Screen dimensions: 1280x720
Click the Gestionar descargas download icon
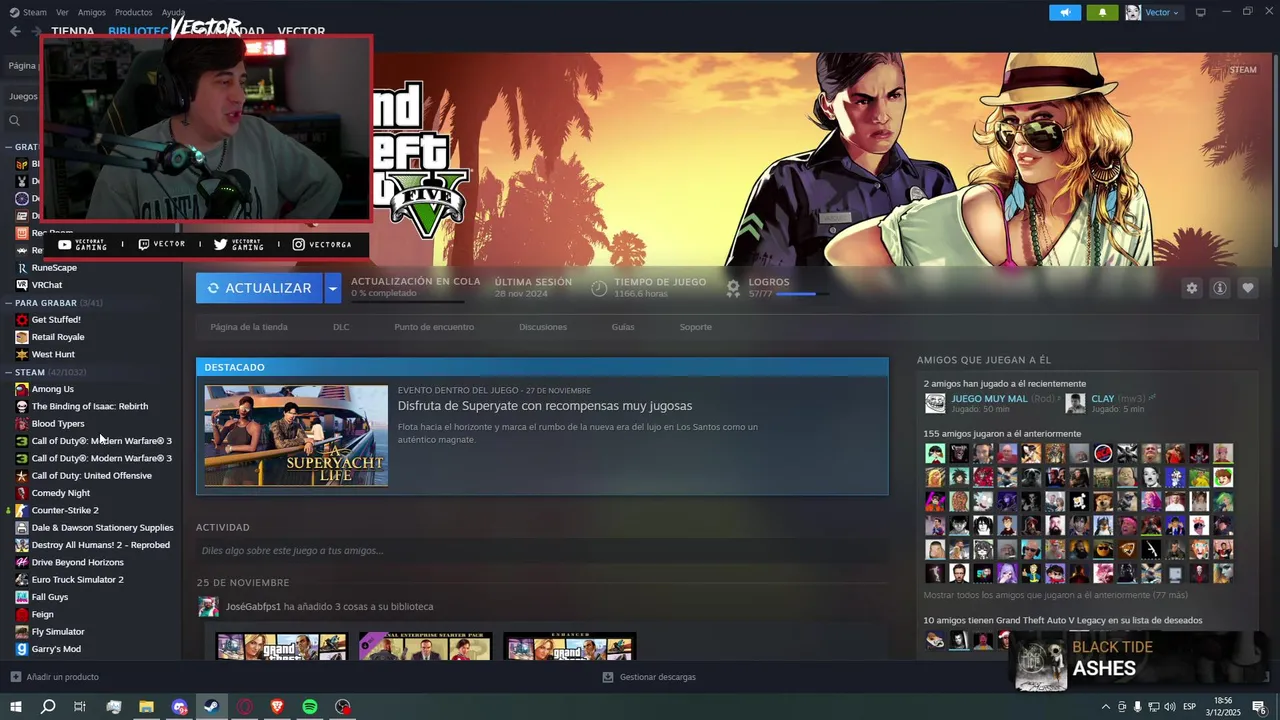608,677
